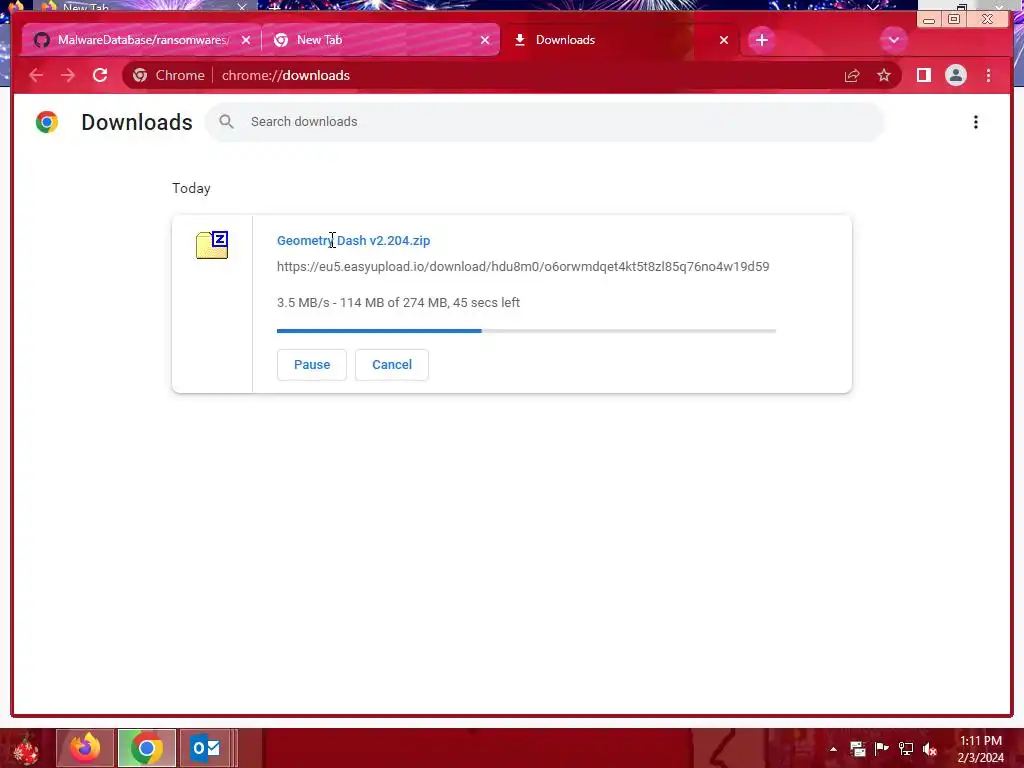This screenshot has height=768, width=1024.
Task: Cancel the Geometry Dash download
Action: tap(392, 364)
